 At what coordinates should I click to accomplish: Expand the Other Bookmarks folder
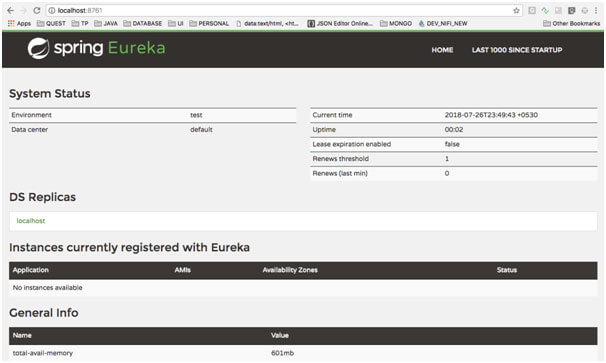coord(572,24)
